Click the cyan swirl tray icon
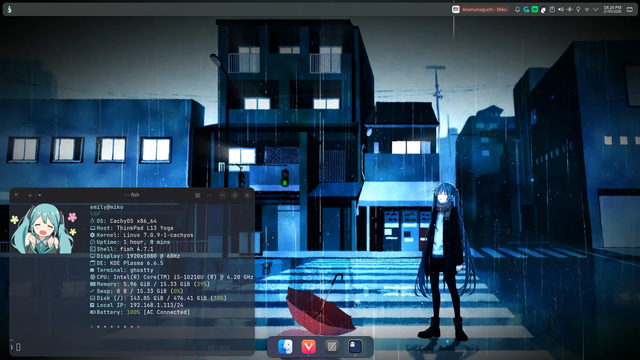Screen dimensions: 640x360 tap(526, 9)
